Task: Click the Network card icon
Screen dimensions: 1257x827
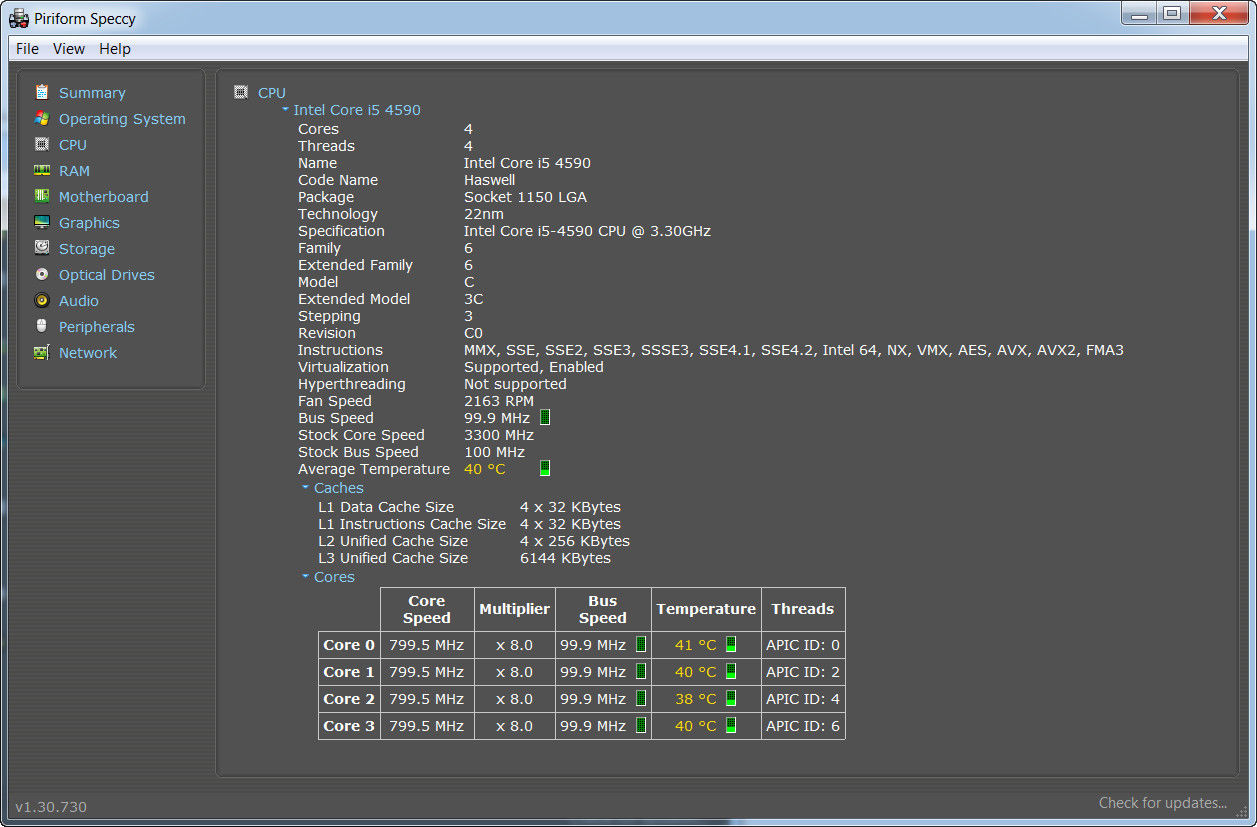Action: 41,352
